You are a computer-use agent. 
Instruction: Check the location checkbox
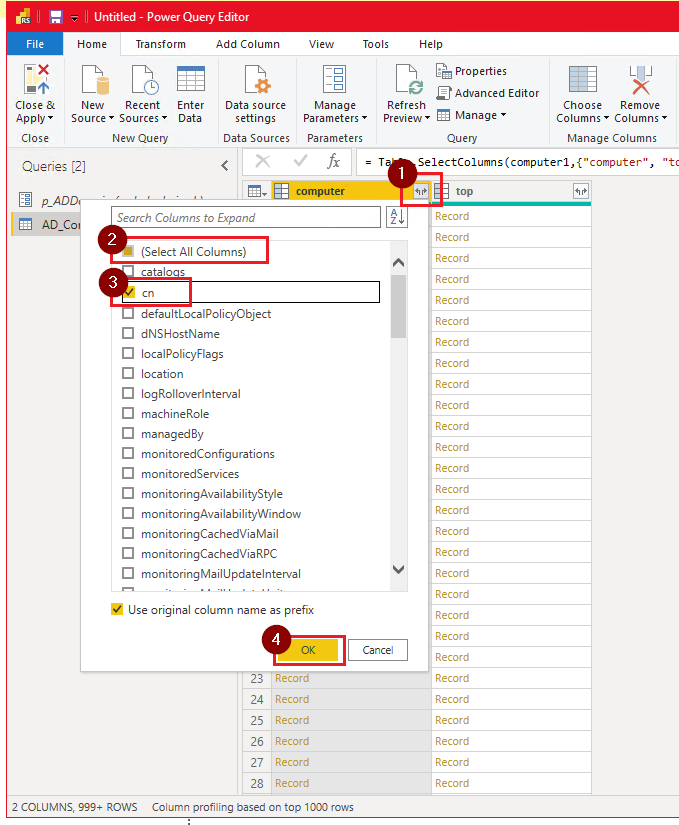(x=128, y=374)
